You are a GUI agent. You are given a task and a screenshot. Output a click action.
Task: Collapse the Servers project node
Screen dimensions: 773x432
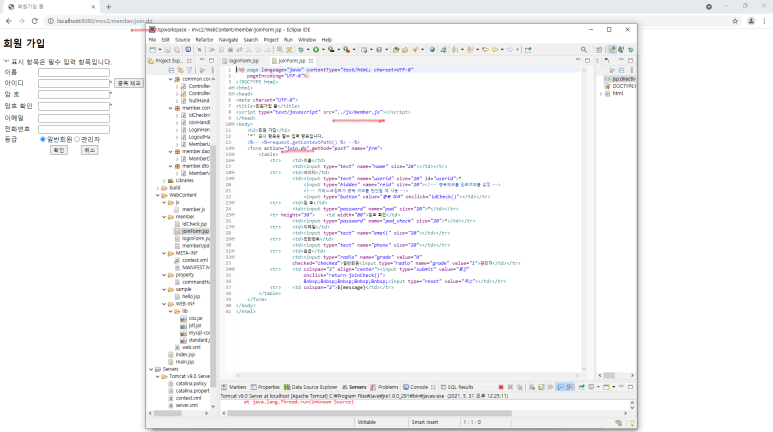152,369
